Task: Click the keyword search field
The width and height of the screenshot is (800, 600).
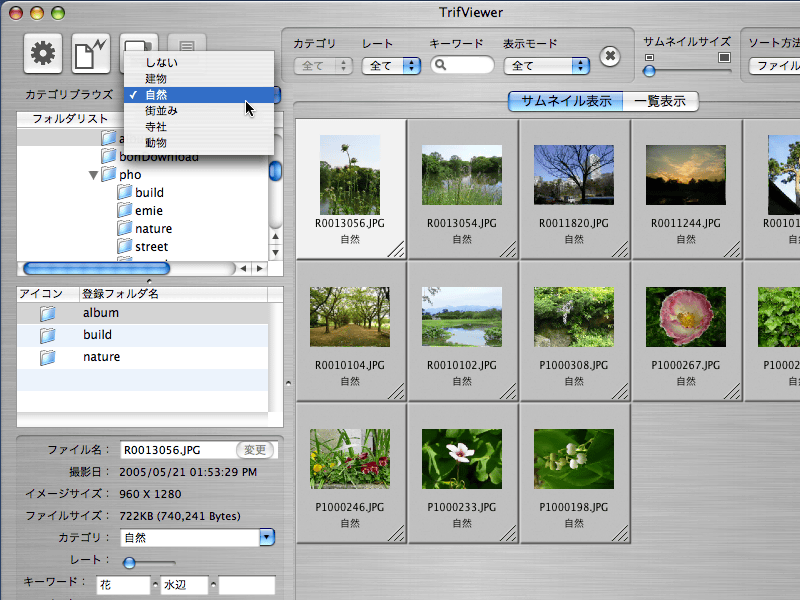Action: click(462, 65)
